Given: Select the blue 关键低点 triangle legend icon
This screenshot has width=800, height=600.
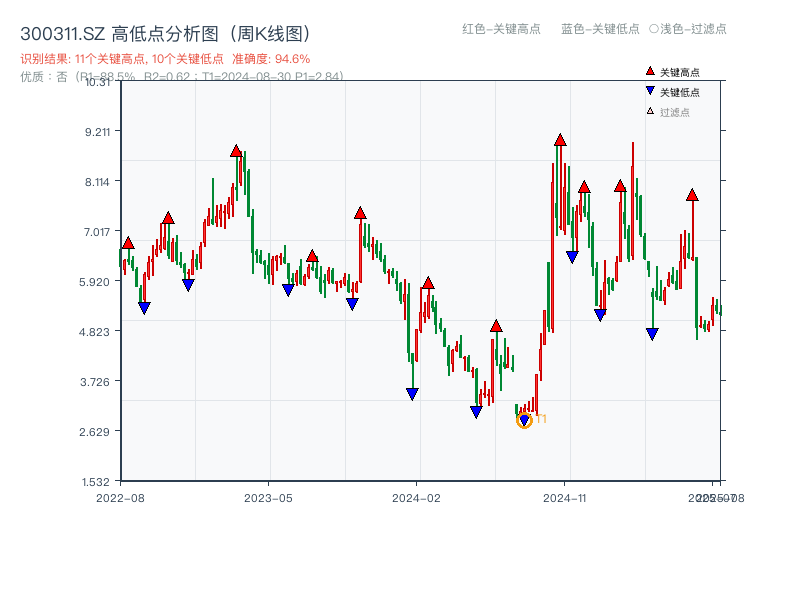Looking at the screenshot, I should (x=649, y=88).
